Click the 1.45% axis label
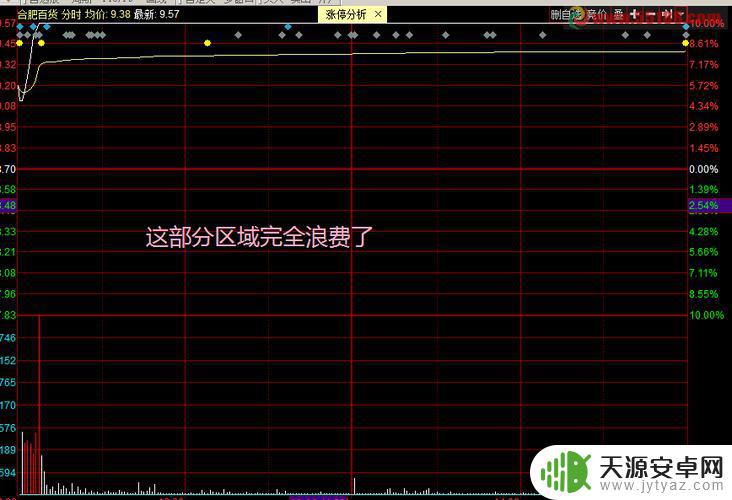 704,148
